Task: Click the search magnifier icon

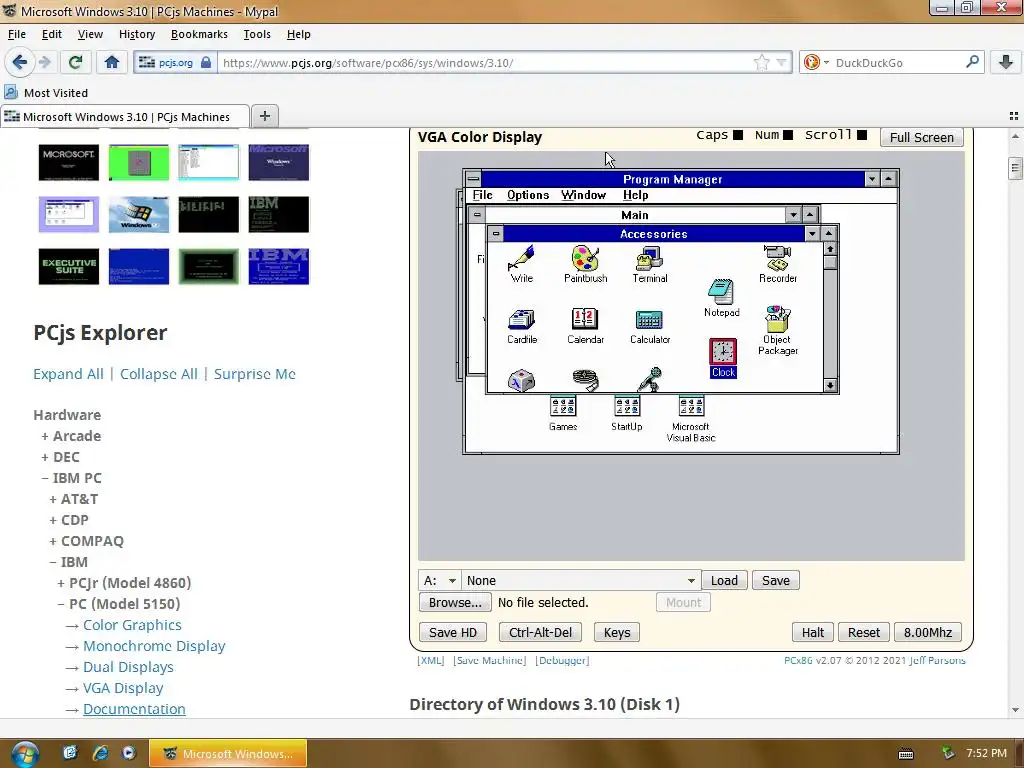Action: pyautogui.click(x=972, y=62)
